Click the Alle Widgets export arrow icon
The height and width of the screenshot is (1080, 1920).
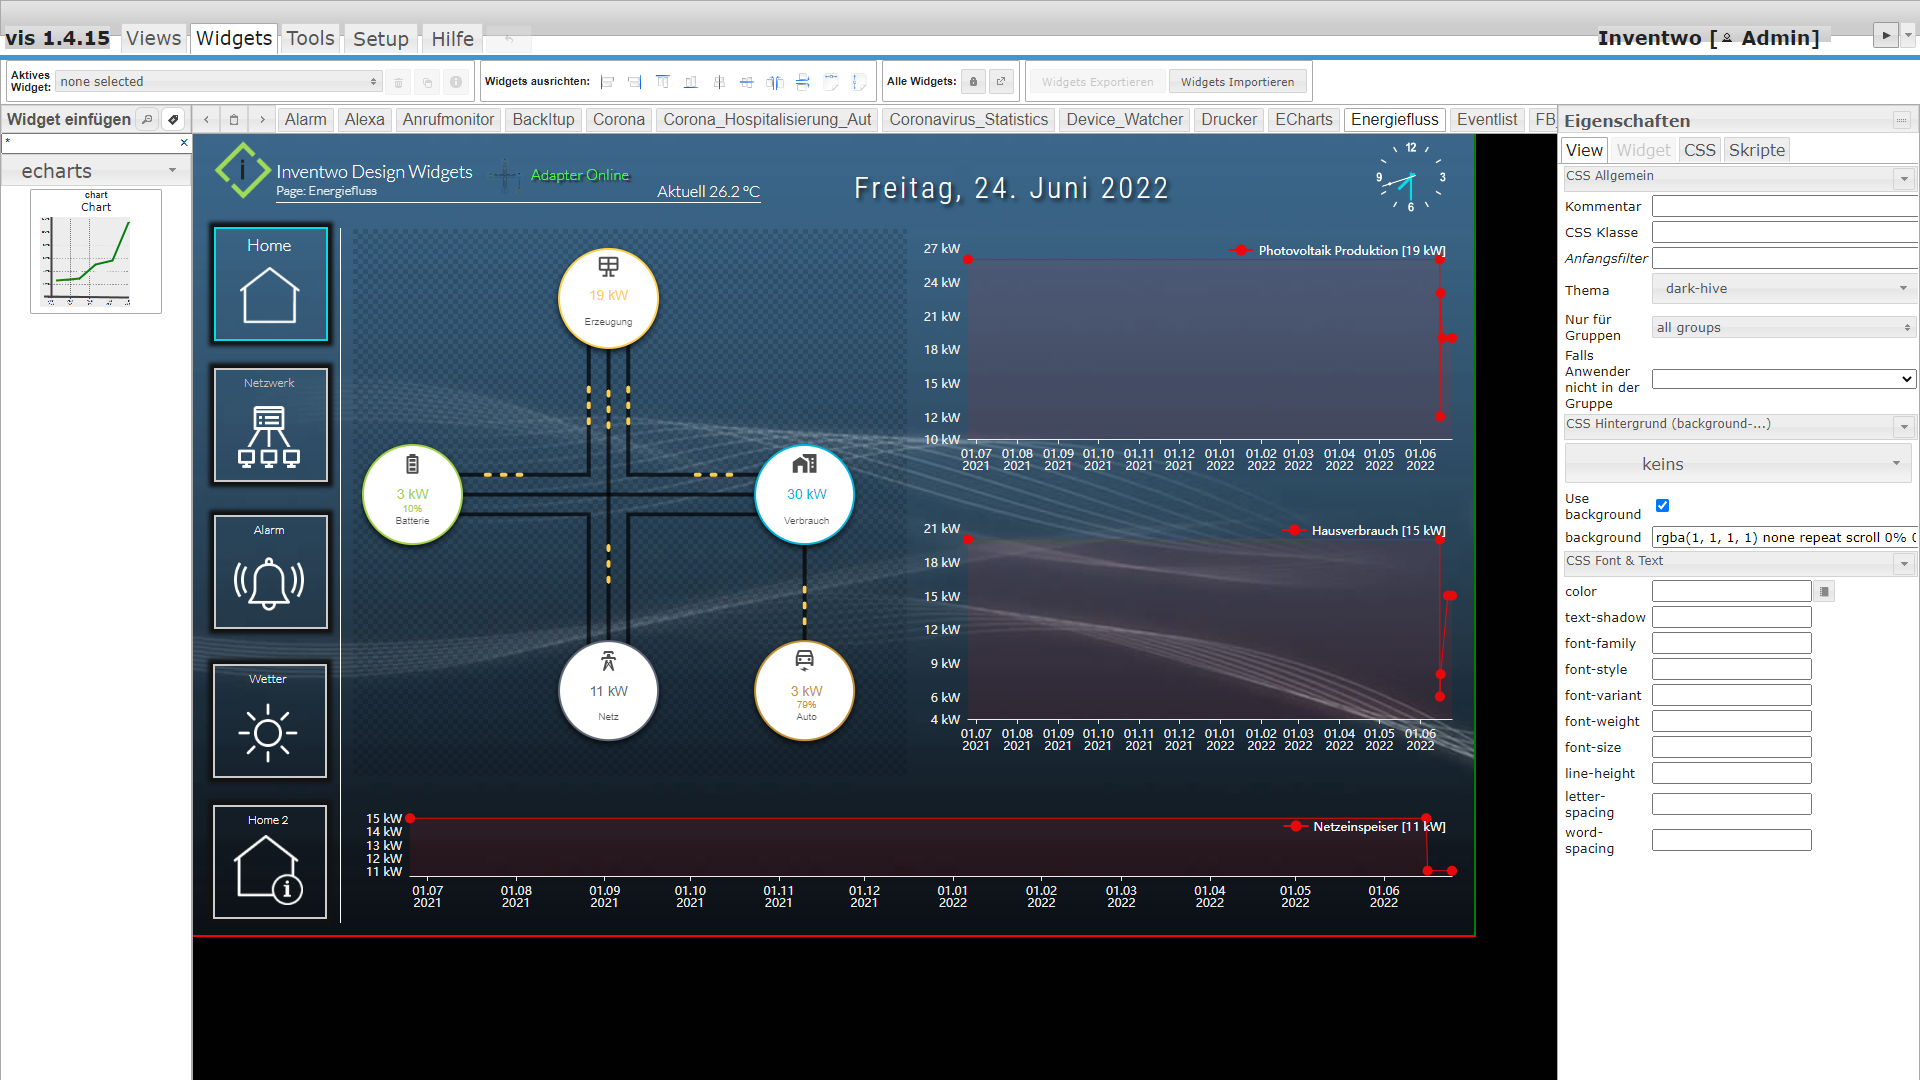[x=1001, y=82]
